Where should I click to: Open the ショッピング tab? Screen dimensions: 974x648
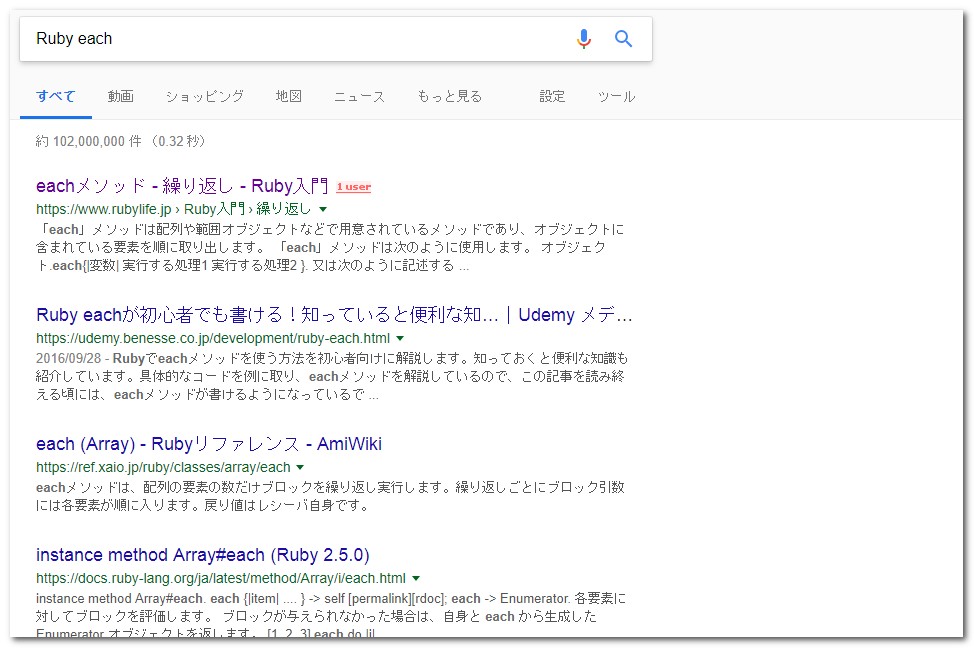point(204,96)
